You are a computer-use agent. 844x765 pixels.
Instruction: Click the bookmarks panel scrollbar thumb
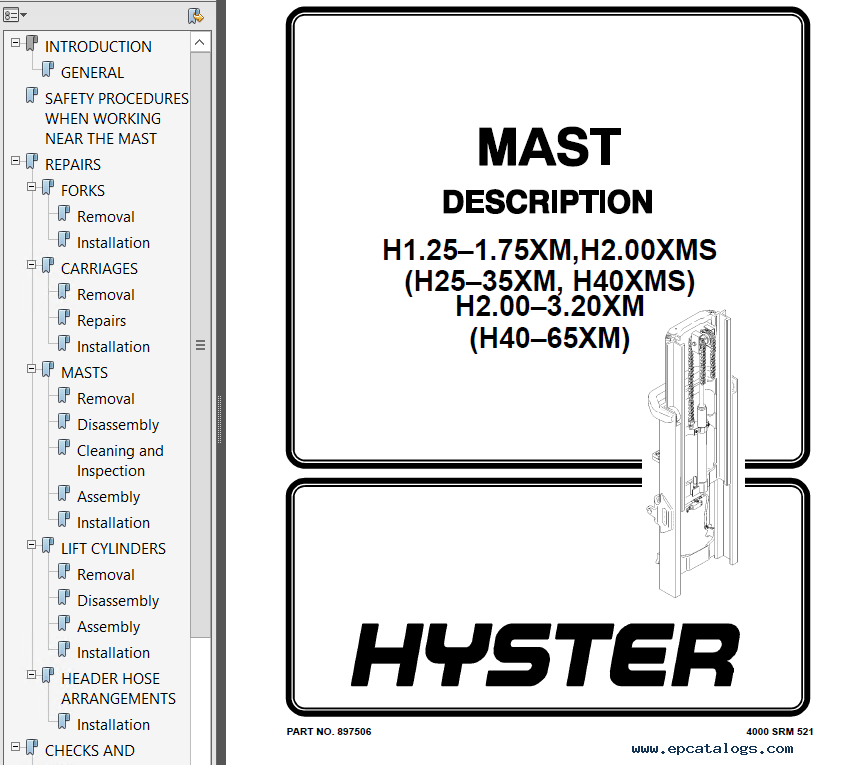click(200, 345)
